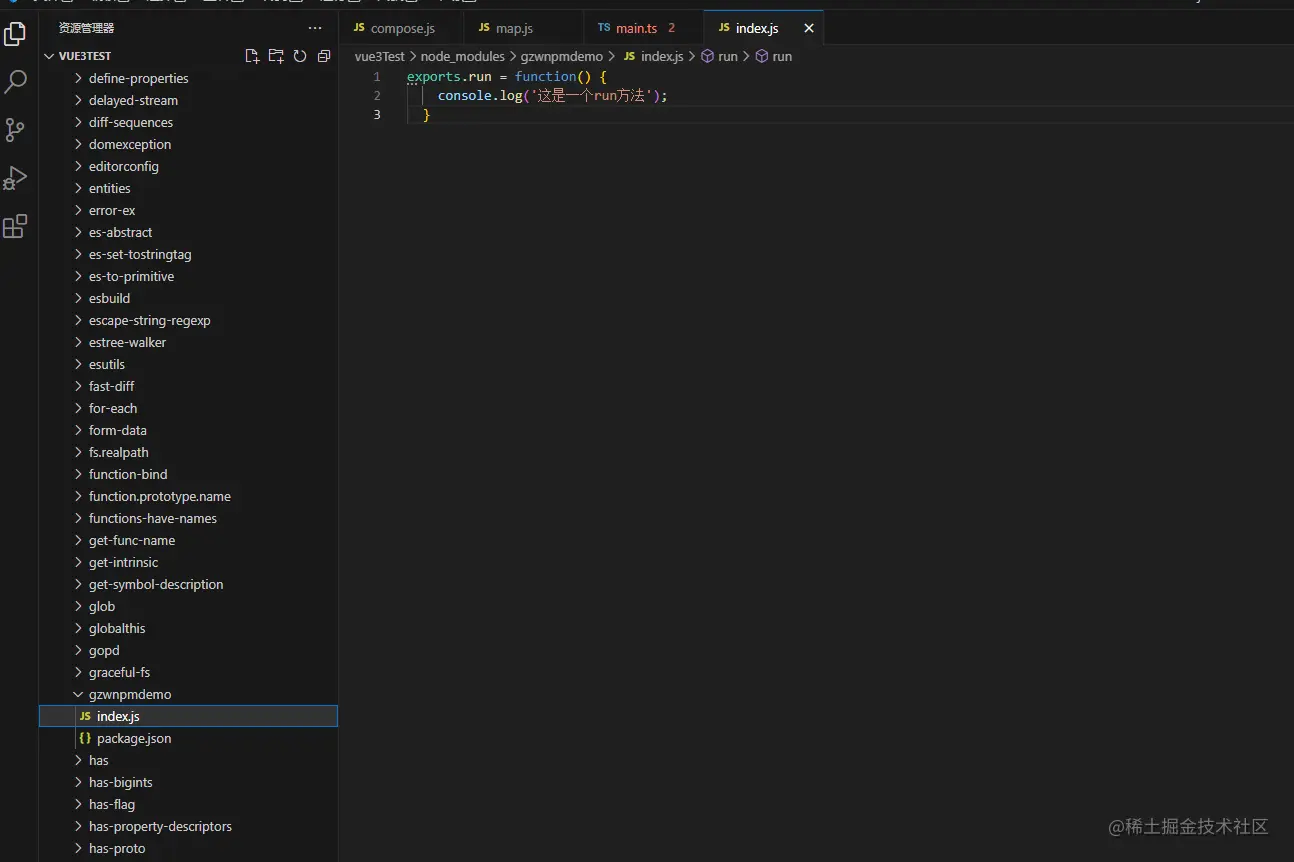Refresh the explorer file tree
The image size is (1294, 862).
(300, 56)
